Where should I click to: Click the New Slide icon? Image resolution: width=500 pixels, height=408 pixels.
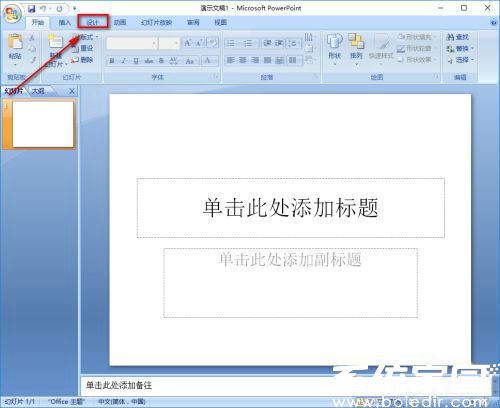(55, 41)
